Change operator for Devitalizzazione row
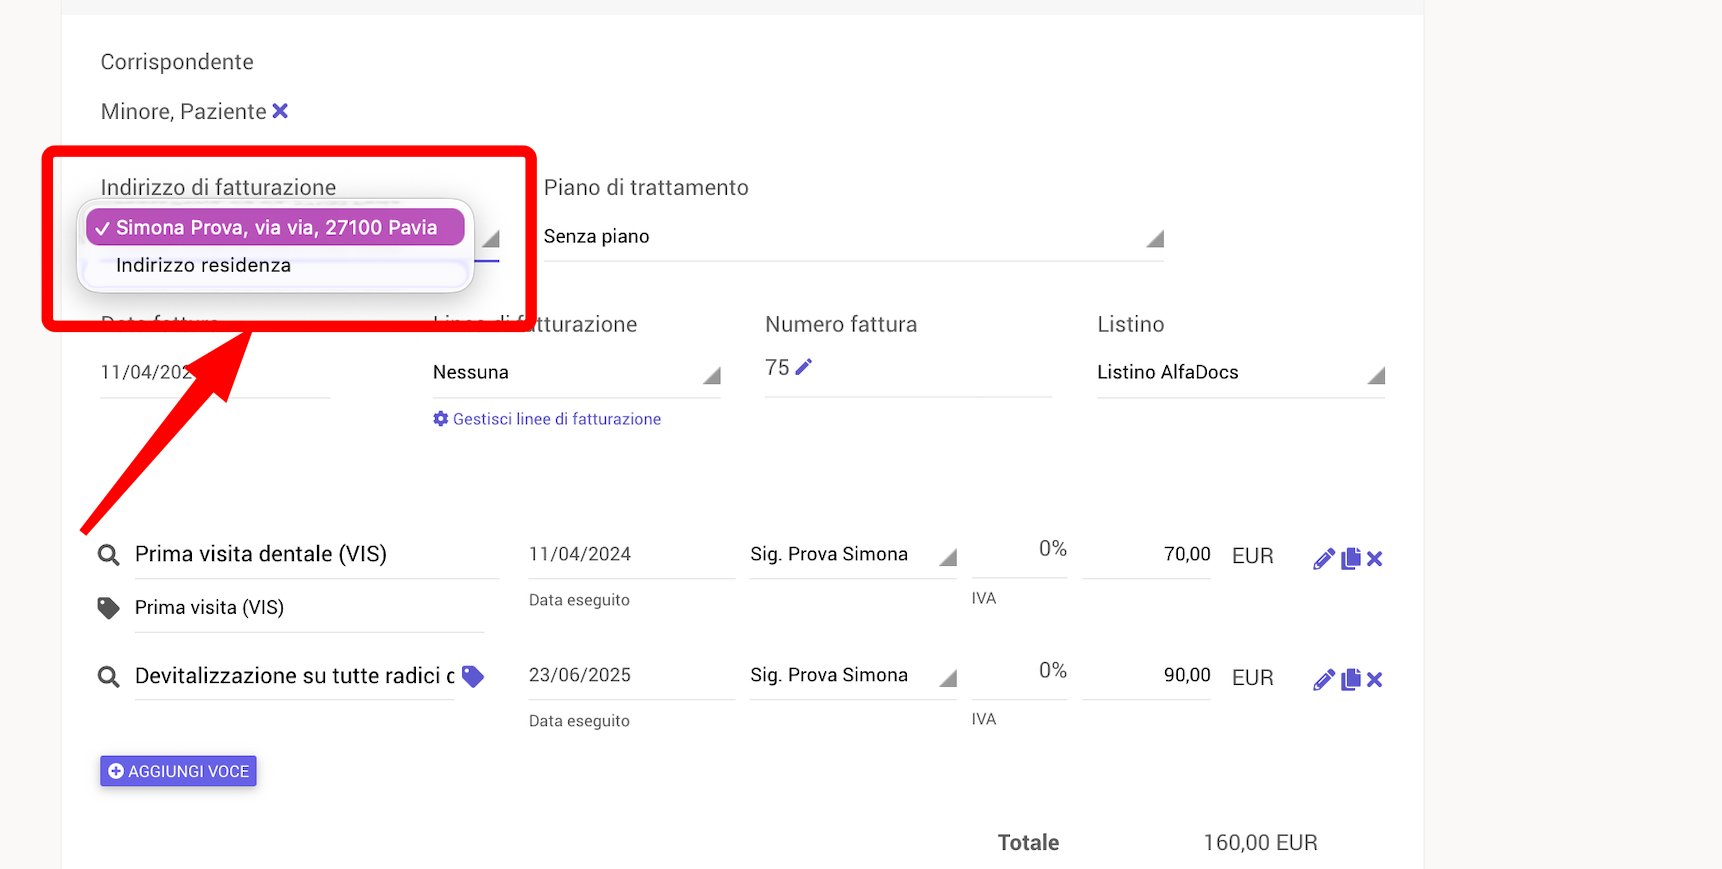The width and height of the screenshot is (1722, 869). tap(853, 676)
